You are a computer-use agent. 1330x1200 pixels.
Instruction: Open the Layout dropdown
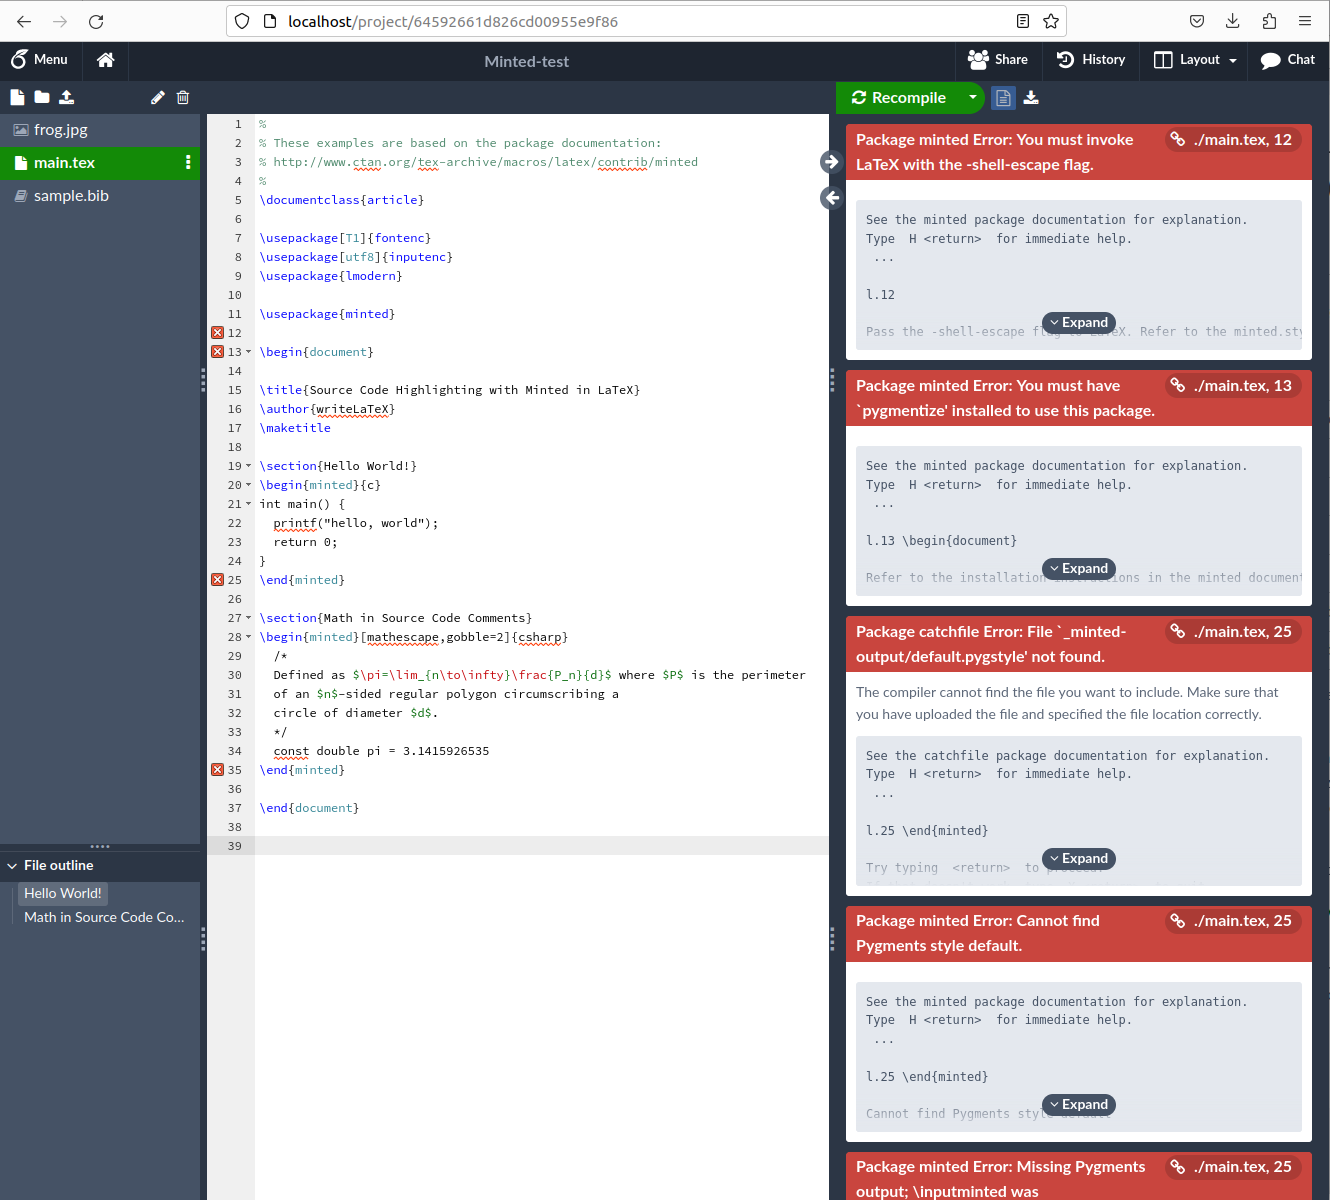[x=1193, y=60]
